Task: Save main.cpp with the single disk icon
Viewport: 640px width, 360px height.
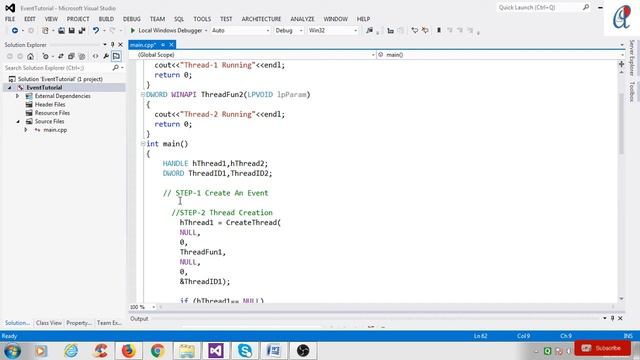Action: pyautogui.click(x=71, y=31)
